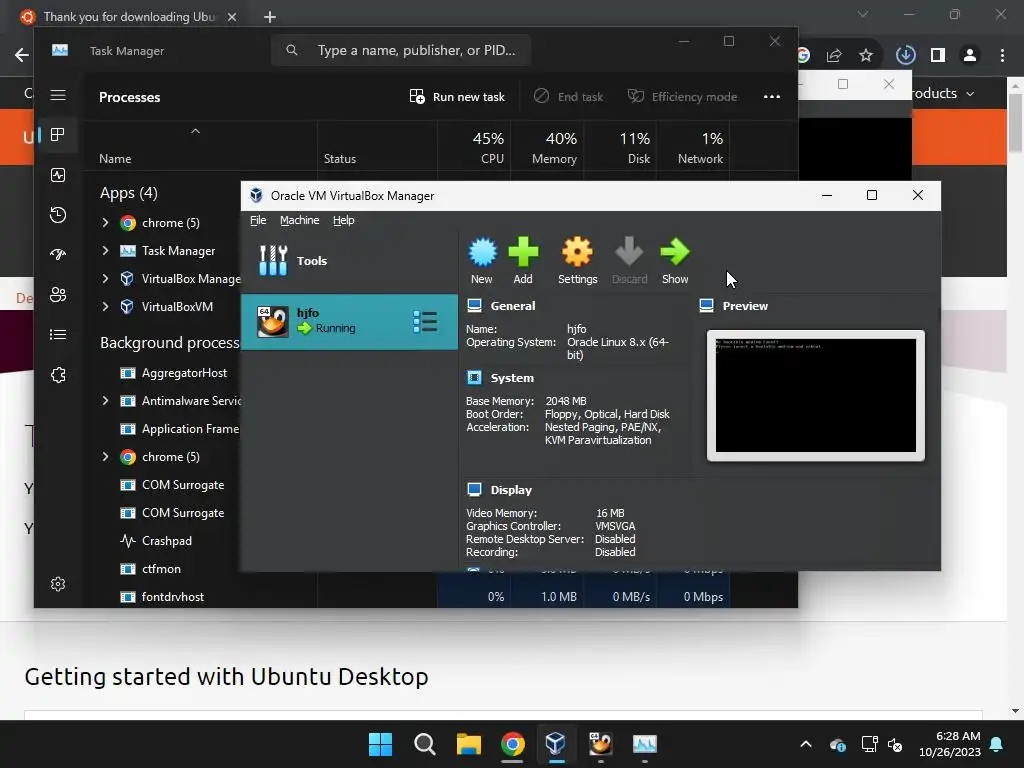Click the General section header in VirtualBox
The width and height of the screenshot is (1024, 768).
513,306
